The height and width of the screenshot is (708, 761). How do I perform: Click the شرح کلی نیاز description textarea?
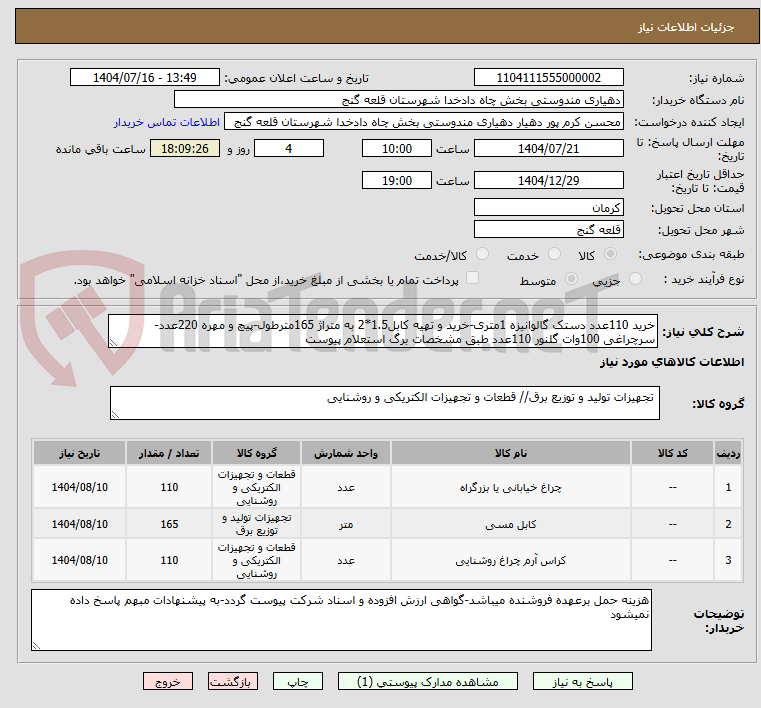click(x=382, y=331)
